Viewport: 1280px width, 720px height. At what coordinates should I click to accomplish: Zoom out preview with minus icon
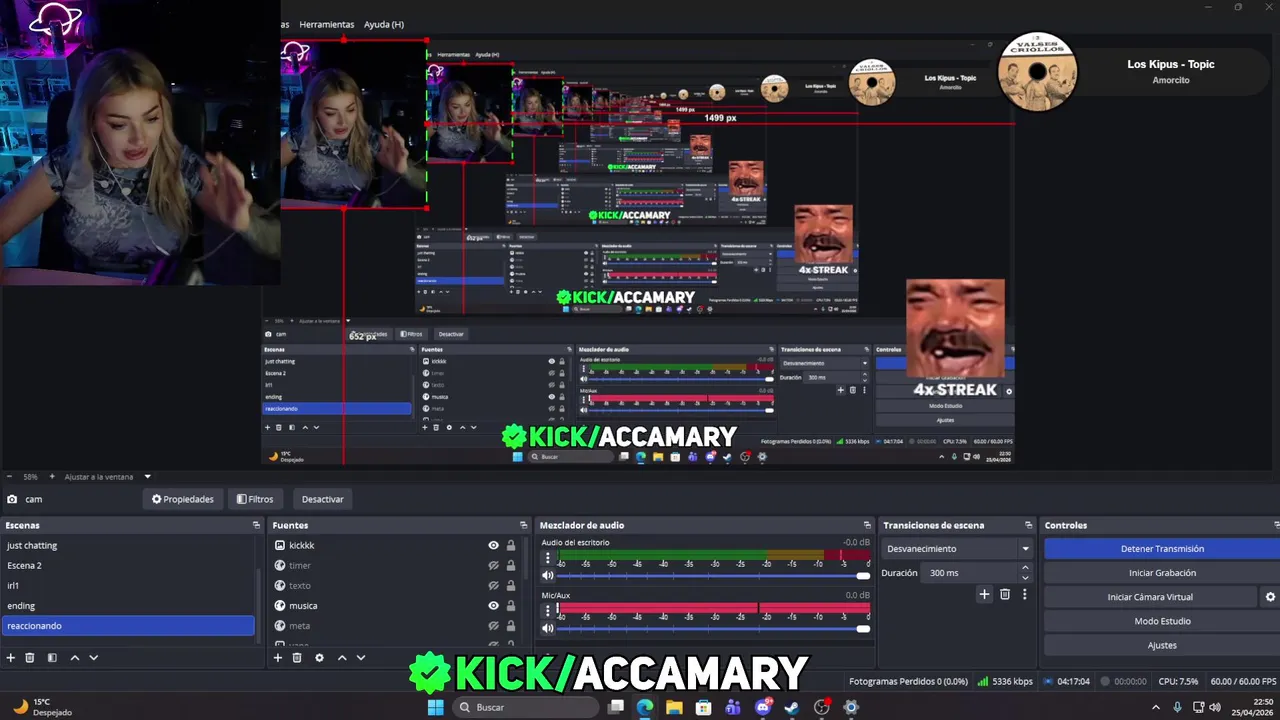8,477
